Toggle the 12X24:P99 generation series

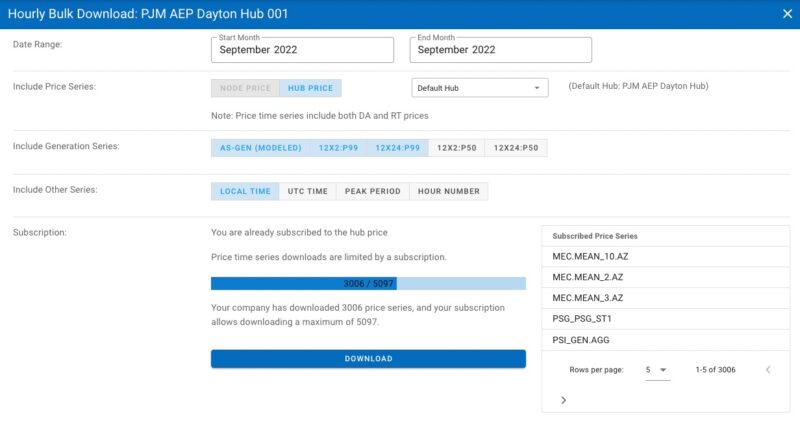coord(397,148)
